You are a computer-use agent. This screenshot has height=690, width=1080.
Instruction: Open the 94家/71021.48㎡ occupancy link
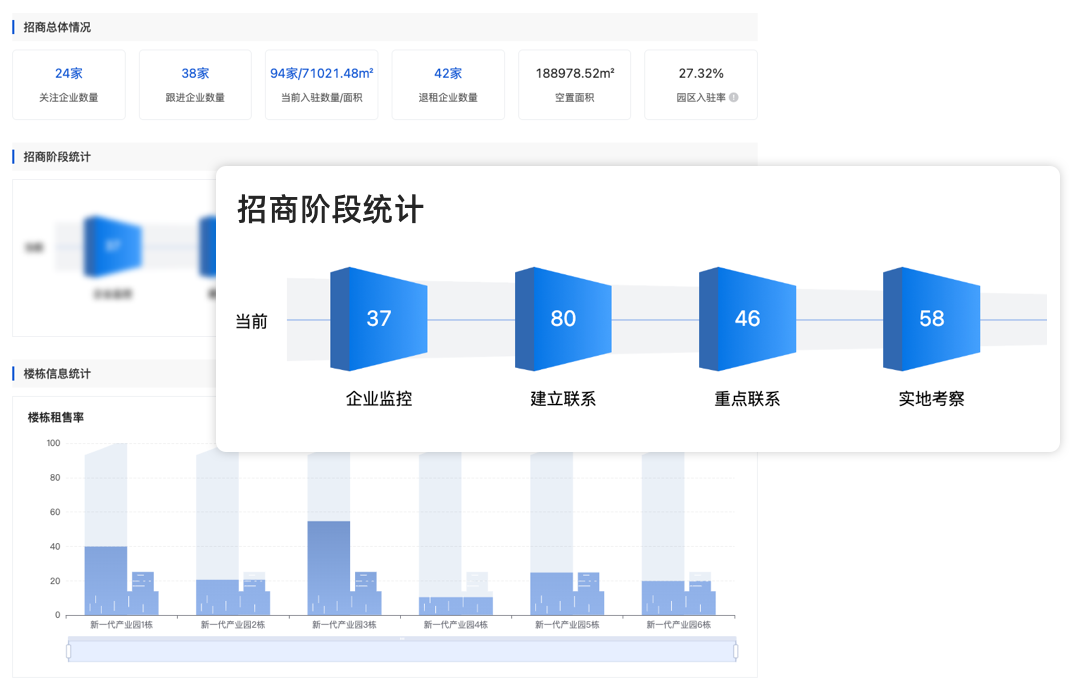coord(321,73)
